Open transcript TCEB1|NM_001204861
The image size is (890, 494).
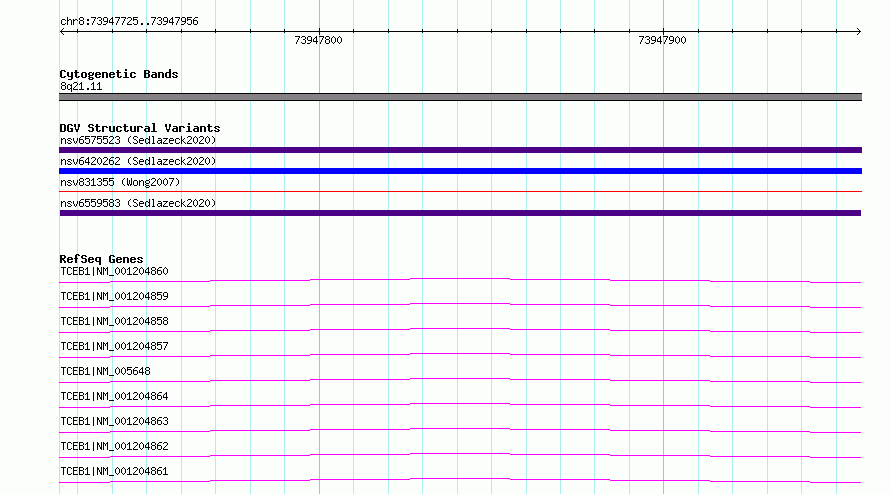click(x=114, y=471)
